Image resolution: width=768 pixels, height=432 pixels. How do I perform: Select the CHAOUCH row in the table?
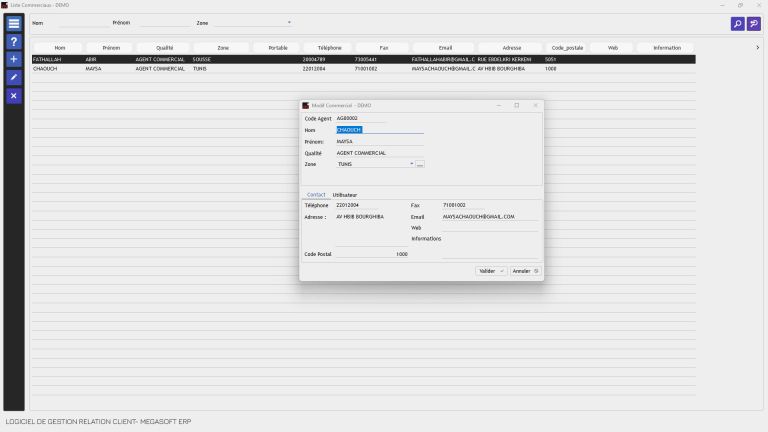coord(363,69)
